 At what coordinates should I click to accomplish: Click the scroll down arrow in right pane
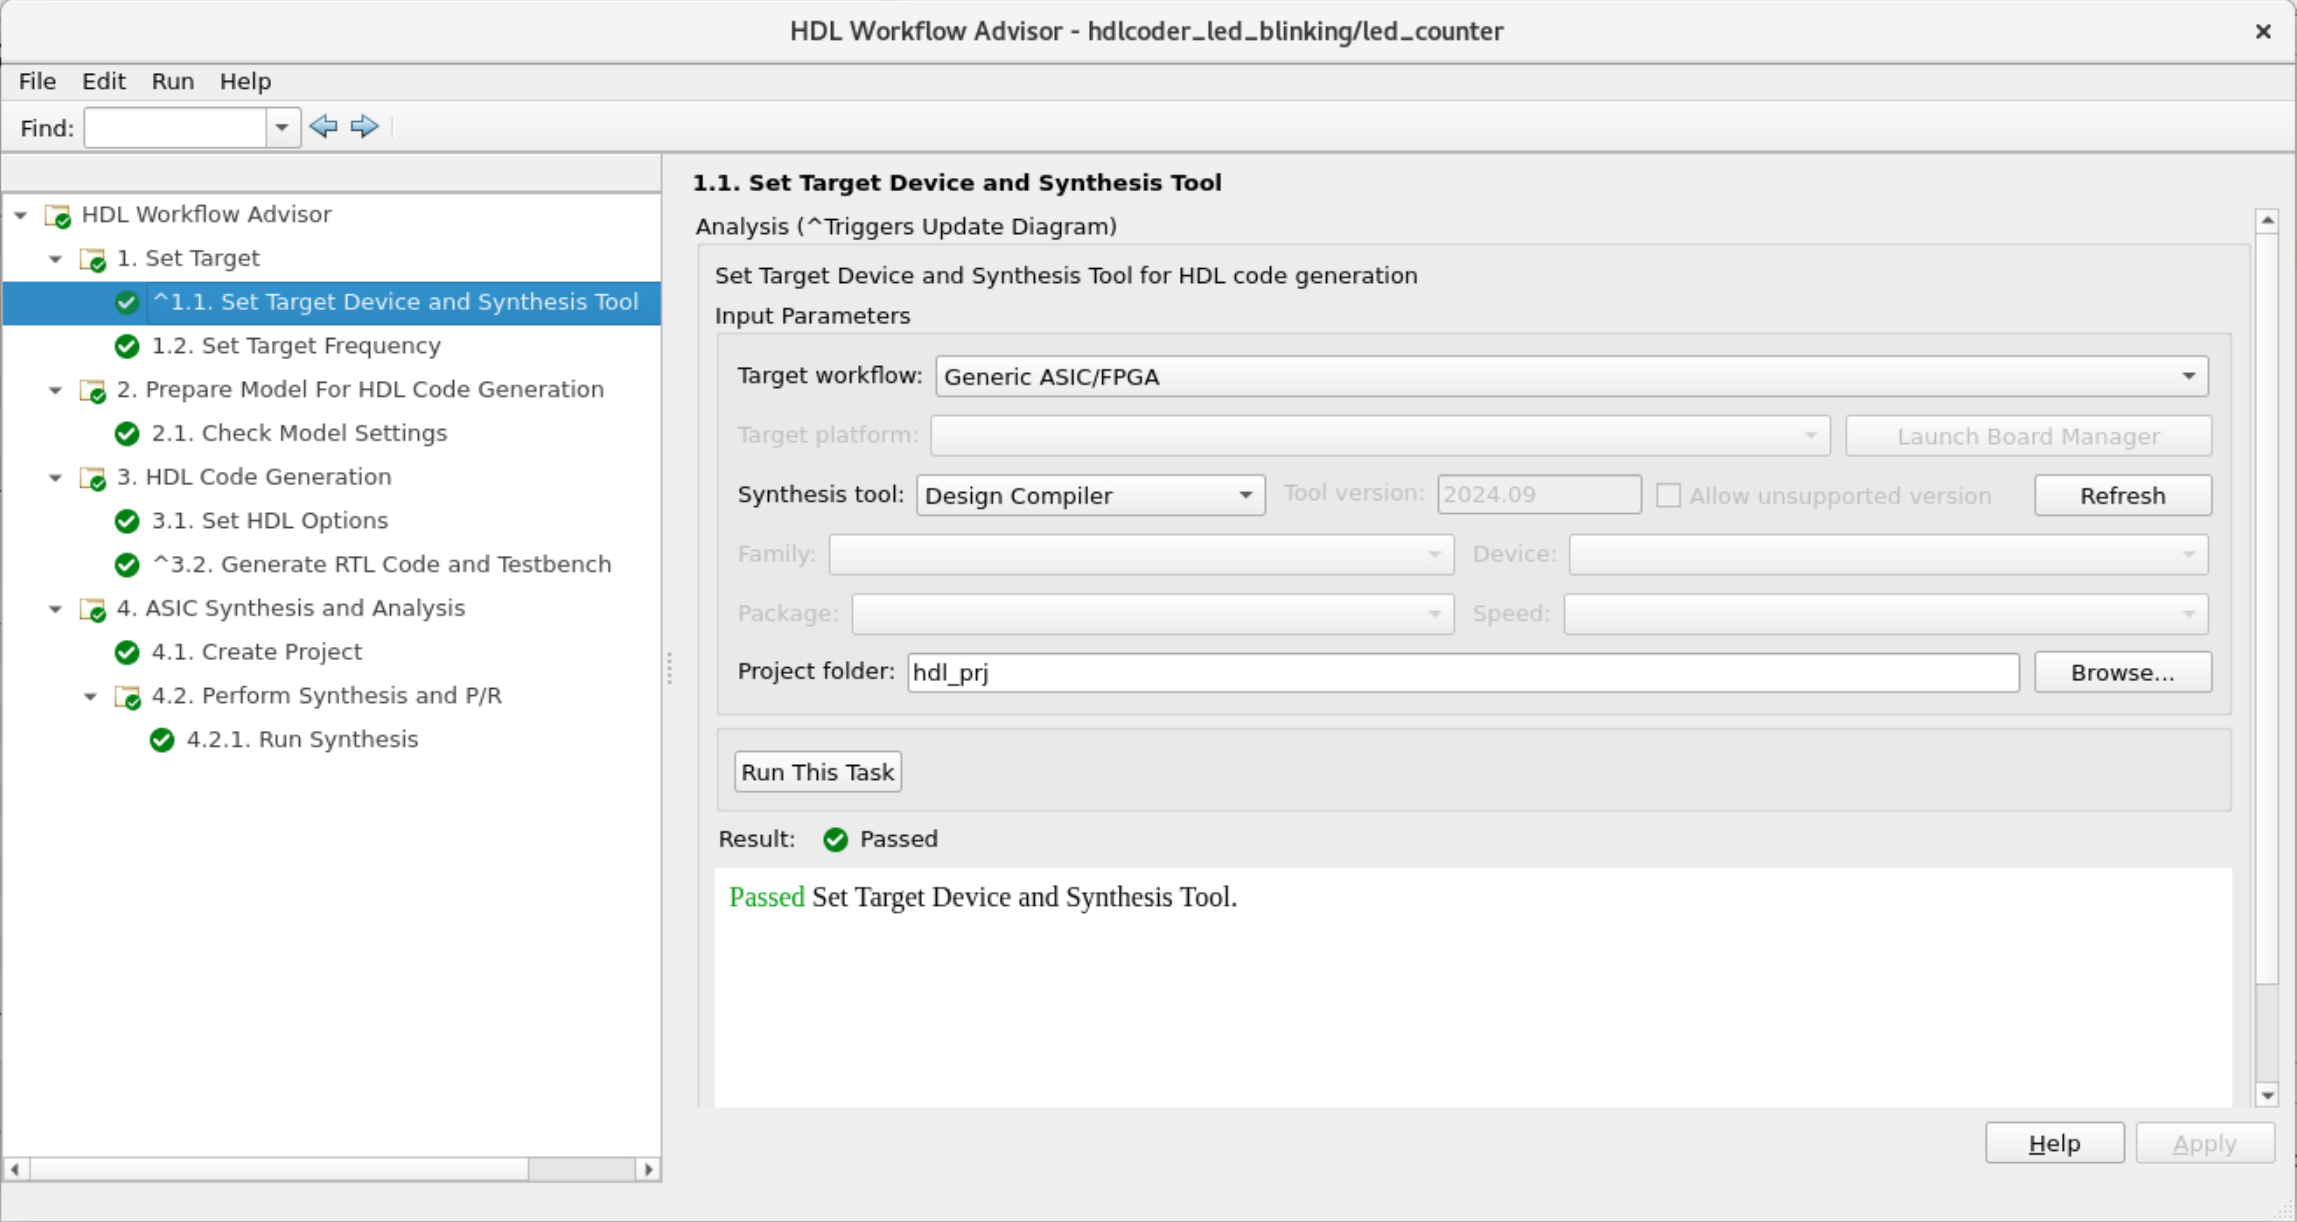click(2267, 1096)
